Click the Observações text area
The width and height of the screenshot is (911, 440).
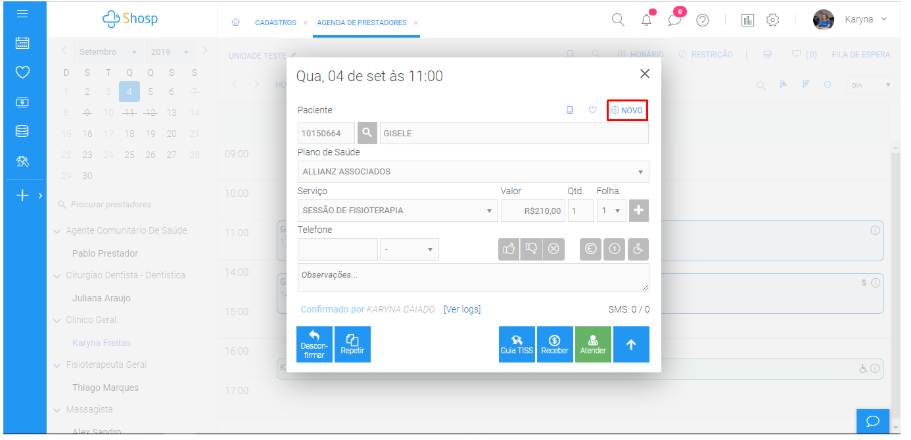tap(474, 277)
